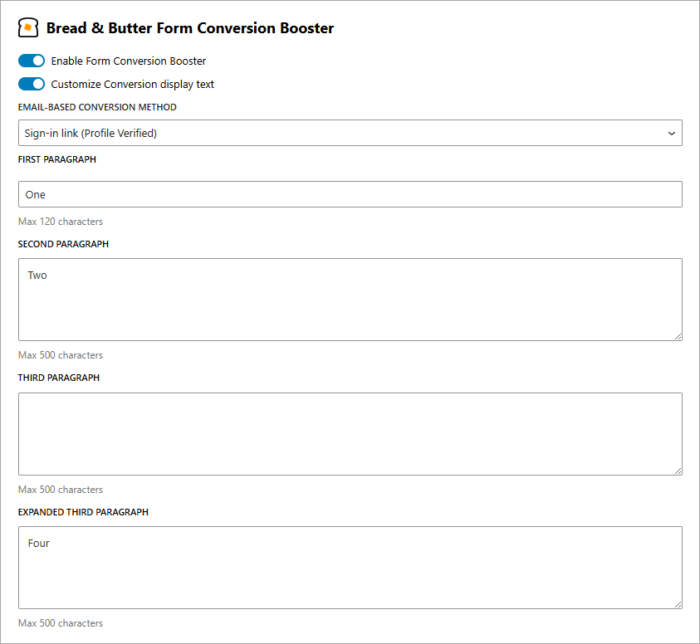Click into the Second Paragraph text area

(x=350, y=299)
